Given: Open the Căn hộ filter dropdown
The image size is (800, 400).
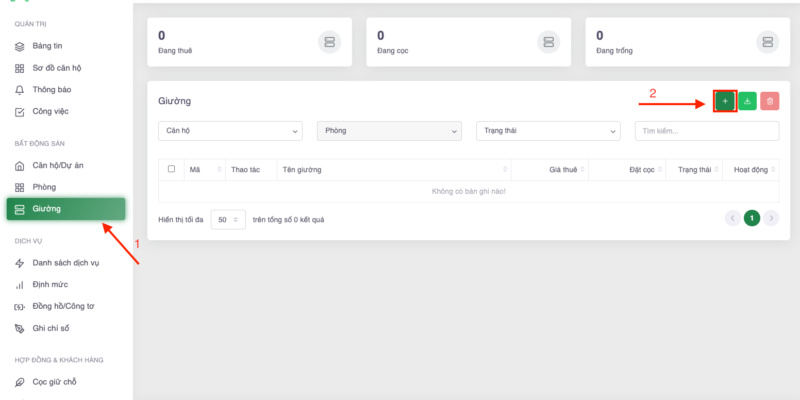Looking at the screenshot, I should point(230,131).
